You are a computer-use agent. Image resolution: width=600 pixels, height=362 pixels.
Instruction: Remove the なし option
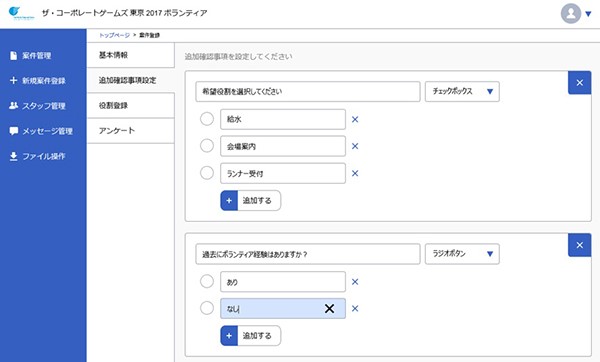click(x=355, y=308)
